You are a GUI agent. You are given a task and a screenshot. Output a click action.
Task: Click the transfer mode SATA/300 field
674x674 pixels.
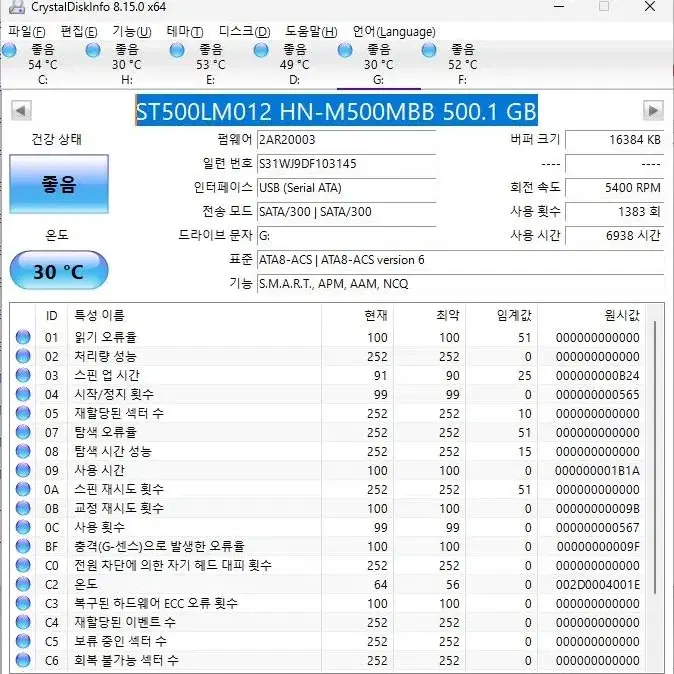346,211
